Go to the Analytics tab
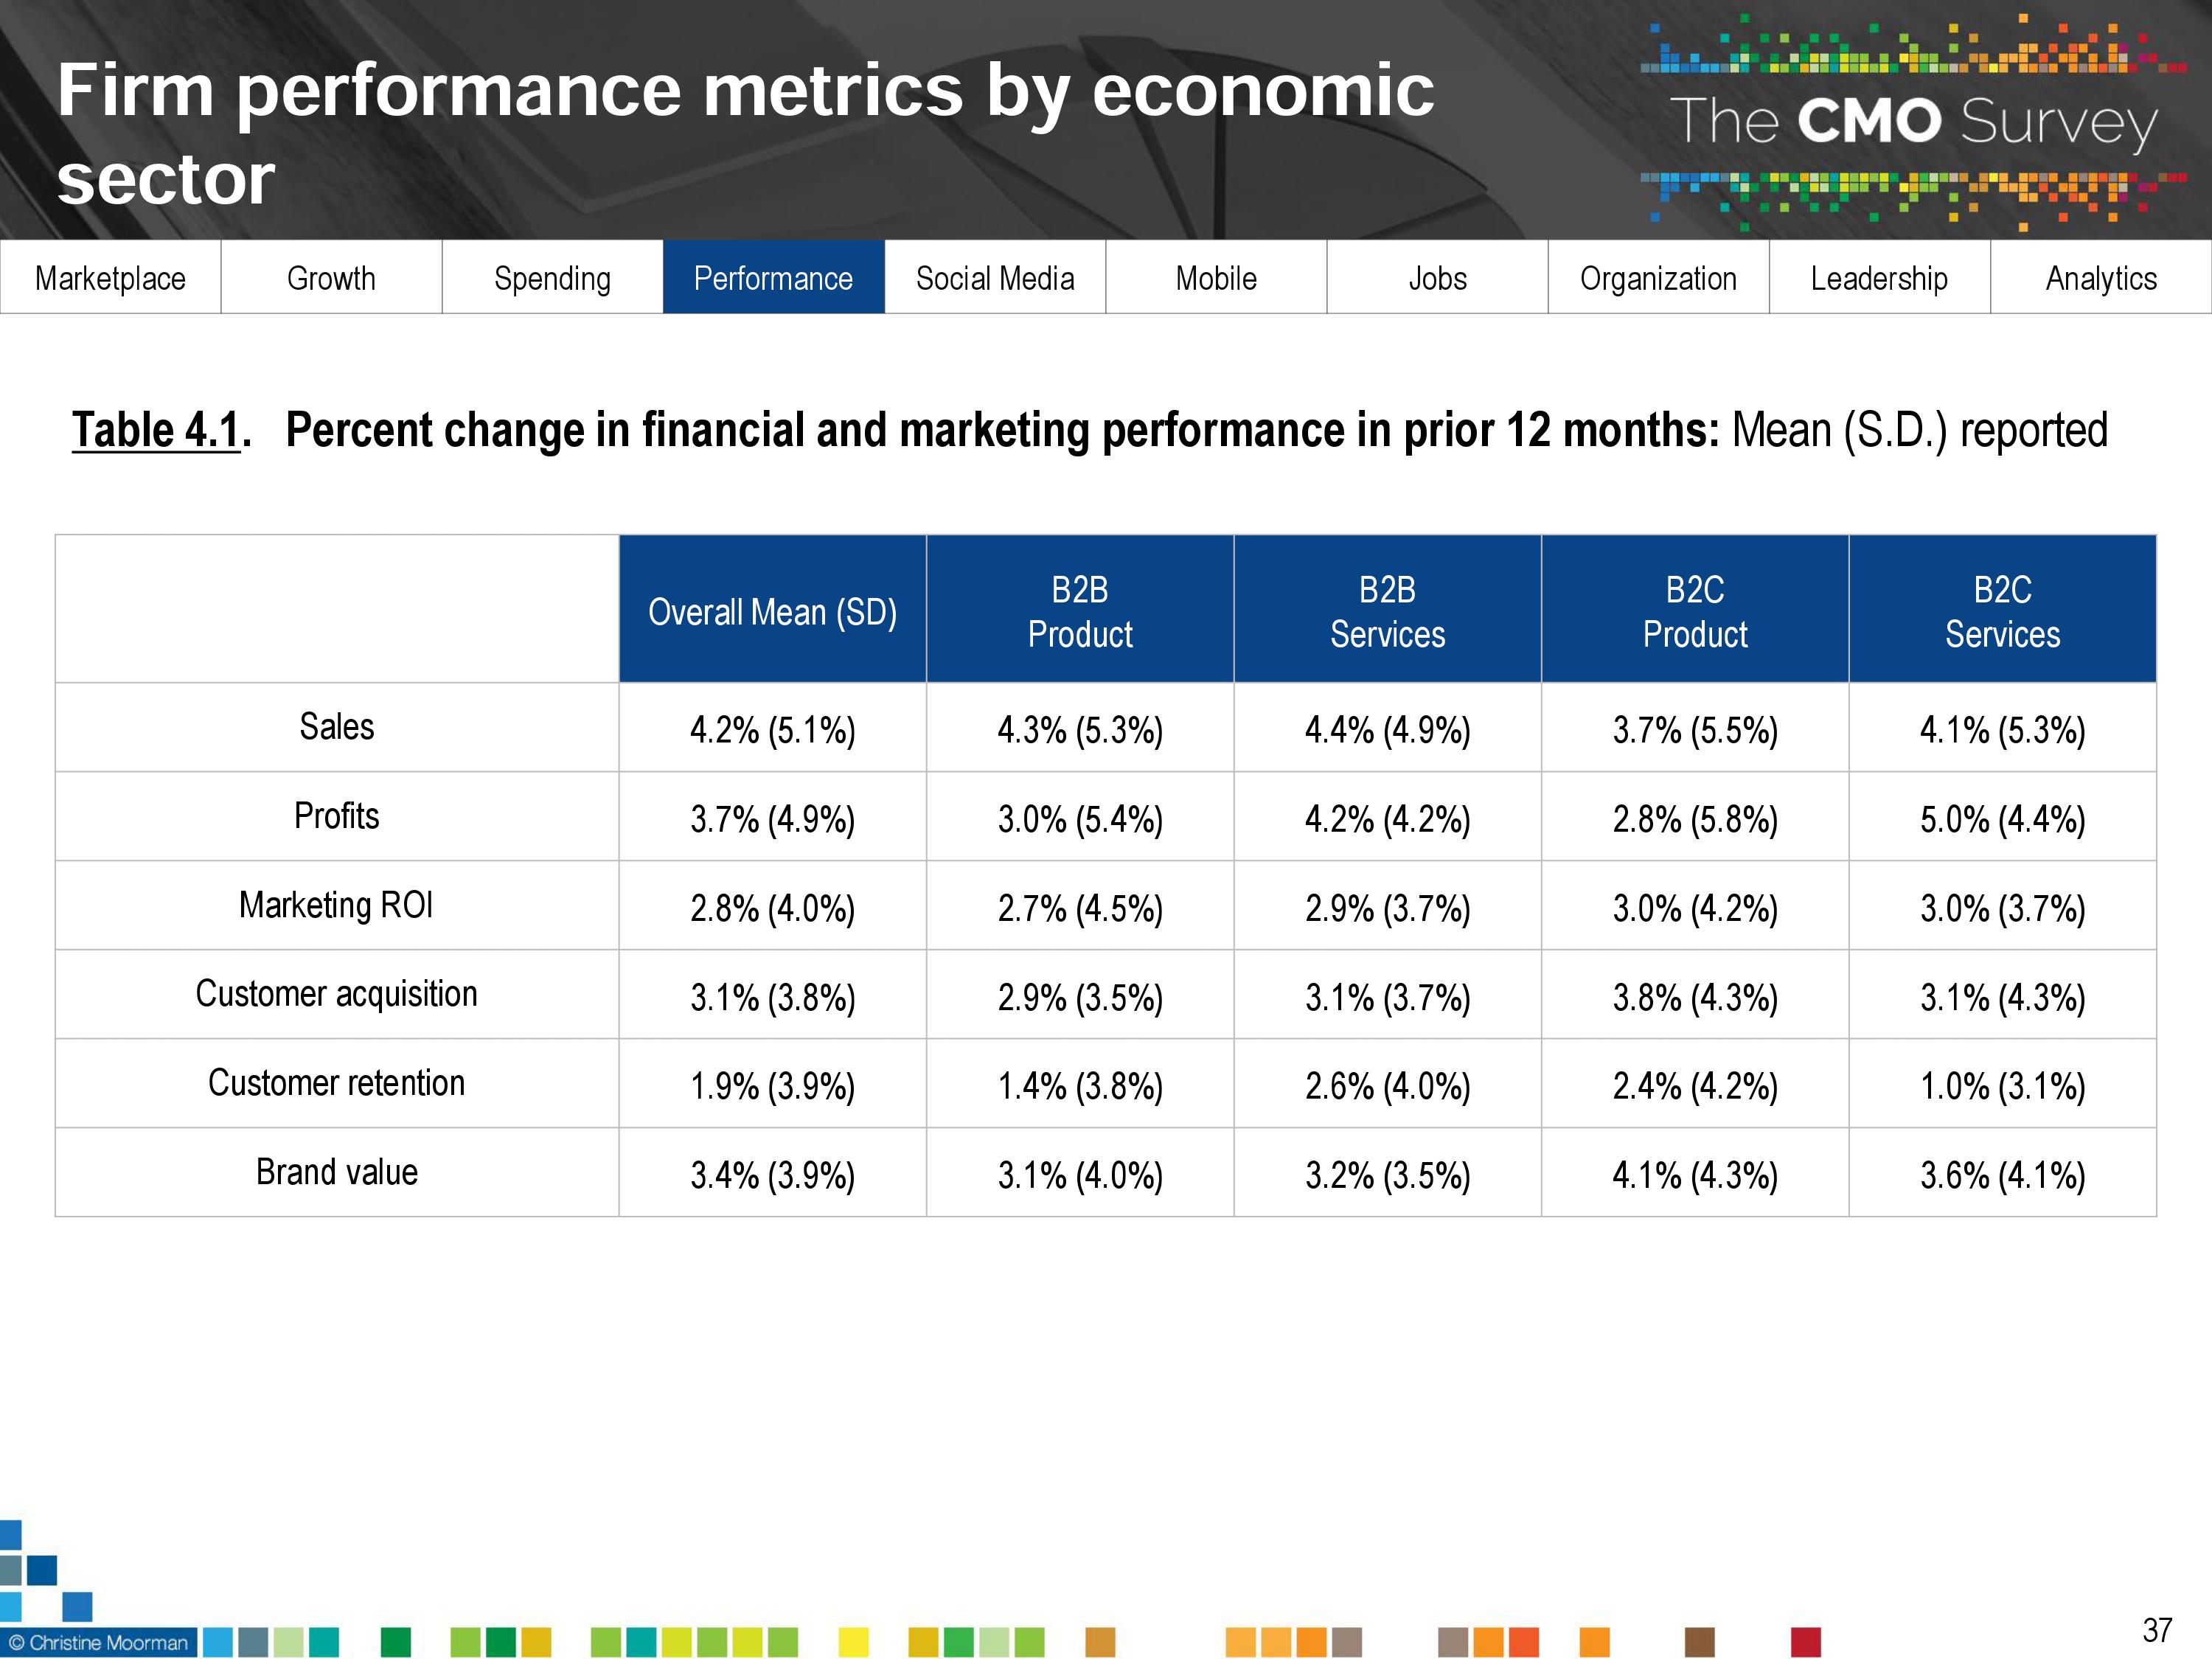 click(x=2101, y=278)
